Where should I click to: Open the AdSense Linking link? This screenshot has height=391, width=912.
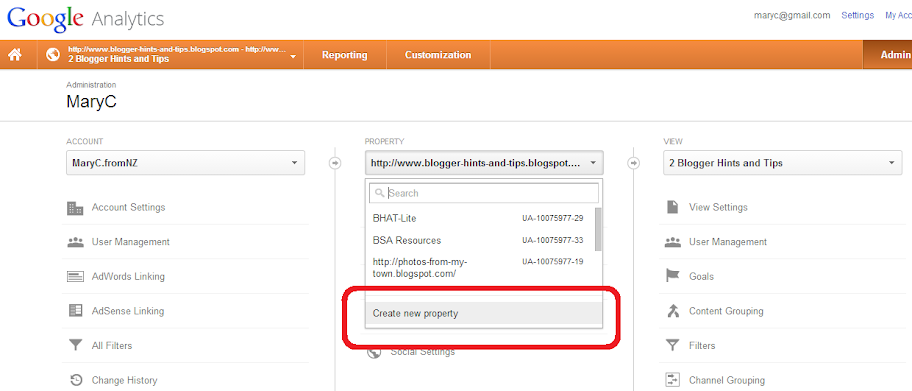(128, 311)
